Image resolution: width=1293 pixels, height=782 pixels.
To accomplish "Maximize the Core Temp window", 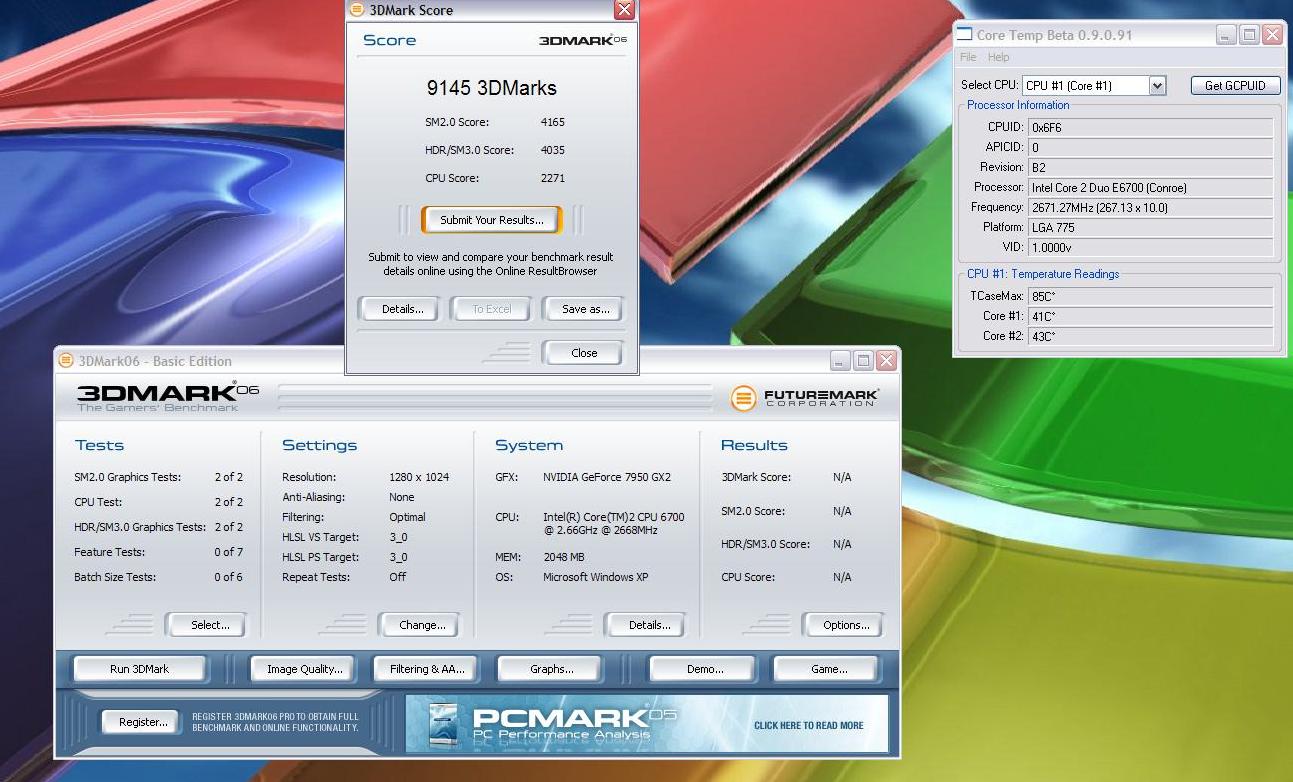I will [x=1249, y=35].
